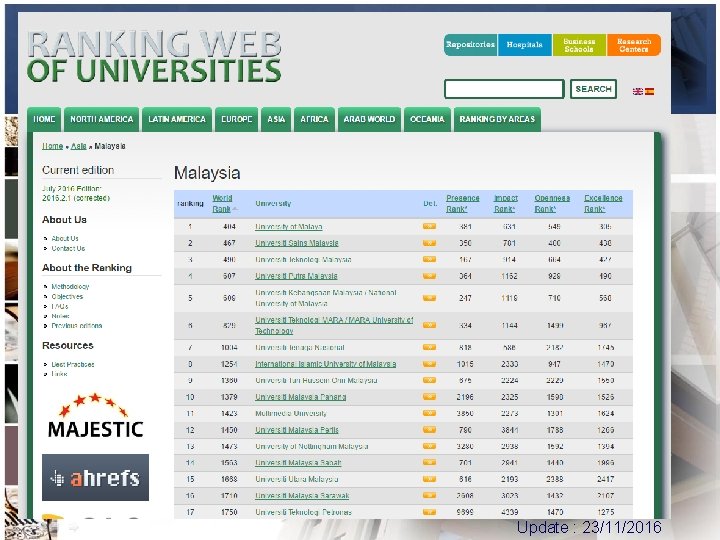Open International Islamic University of Malaysia link
This screenshot has height=540, width=720.
[x=326, y=364]
